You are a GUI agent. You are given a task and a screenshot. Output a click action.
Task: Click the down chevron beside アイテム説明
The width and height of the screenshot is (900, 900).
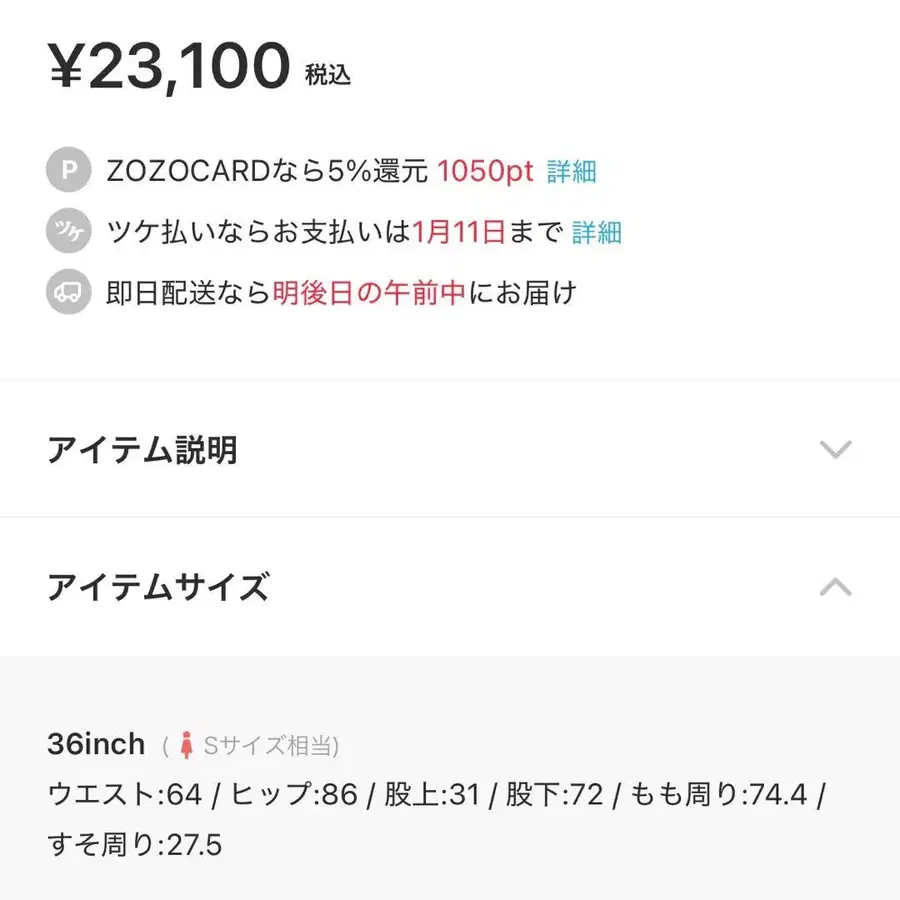(x=835, y=450)
